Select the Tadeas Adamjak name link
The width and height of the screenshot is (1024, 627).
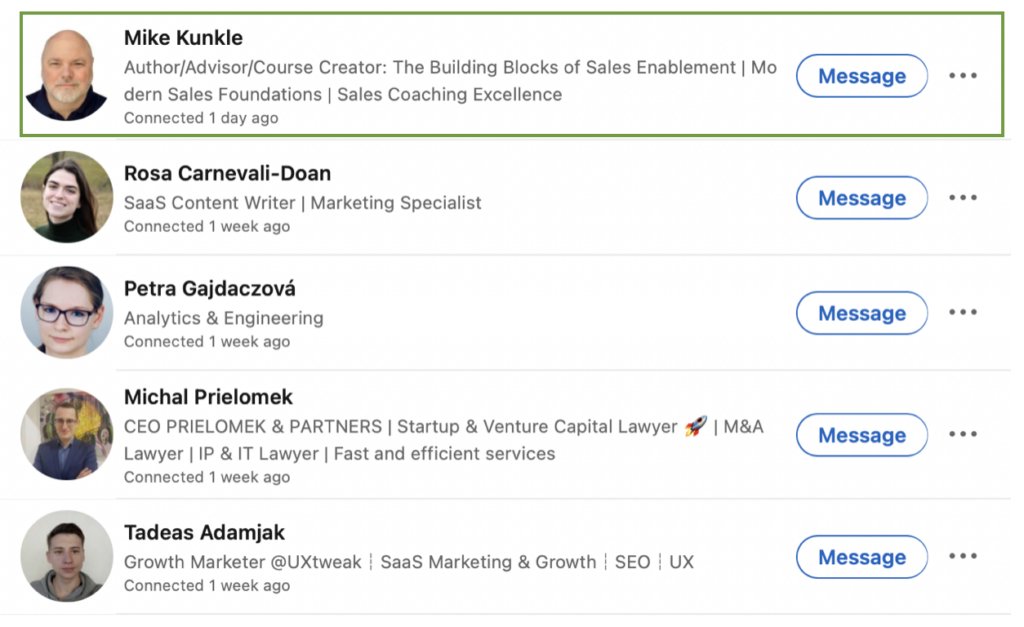point(204,533)
